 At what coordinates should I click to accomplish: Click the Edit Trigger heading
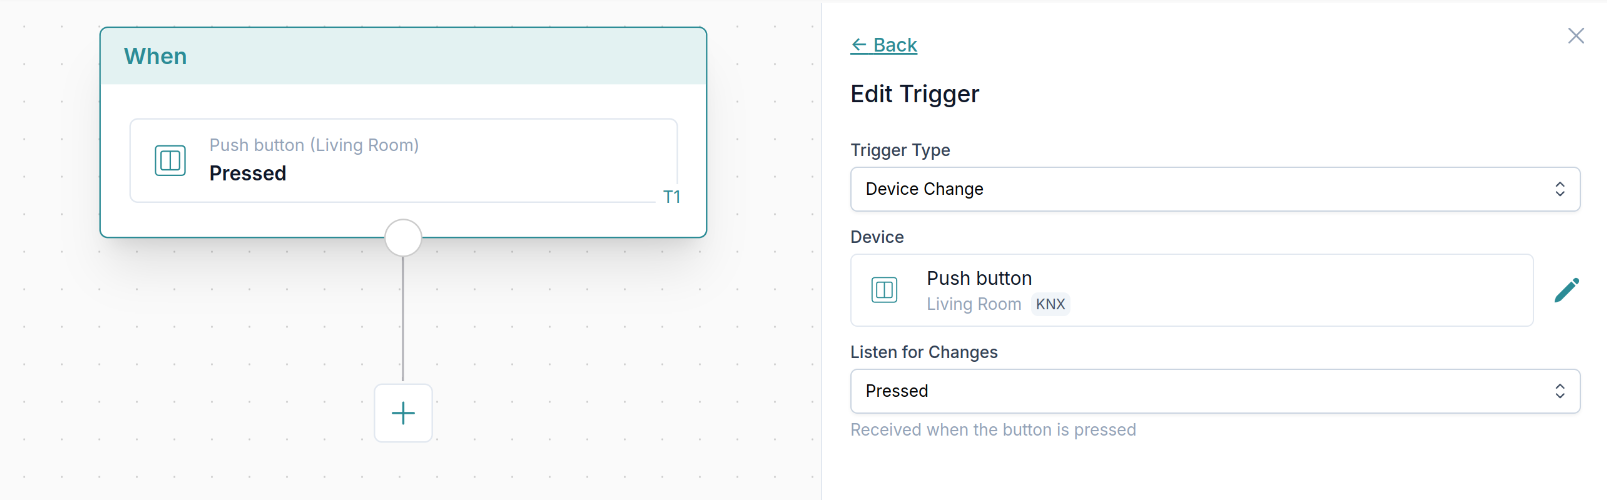click(x=914, y=94)
